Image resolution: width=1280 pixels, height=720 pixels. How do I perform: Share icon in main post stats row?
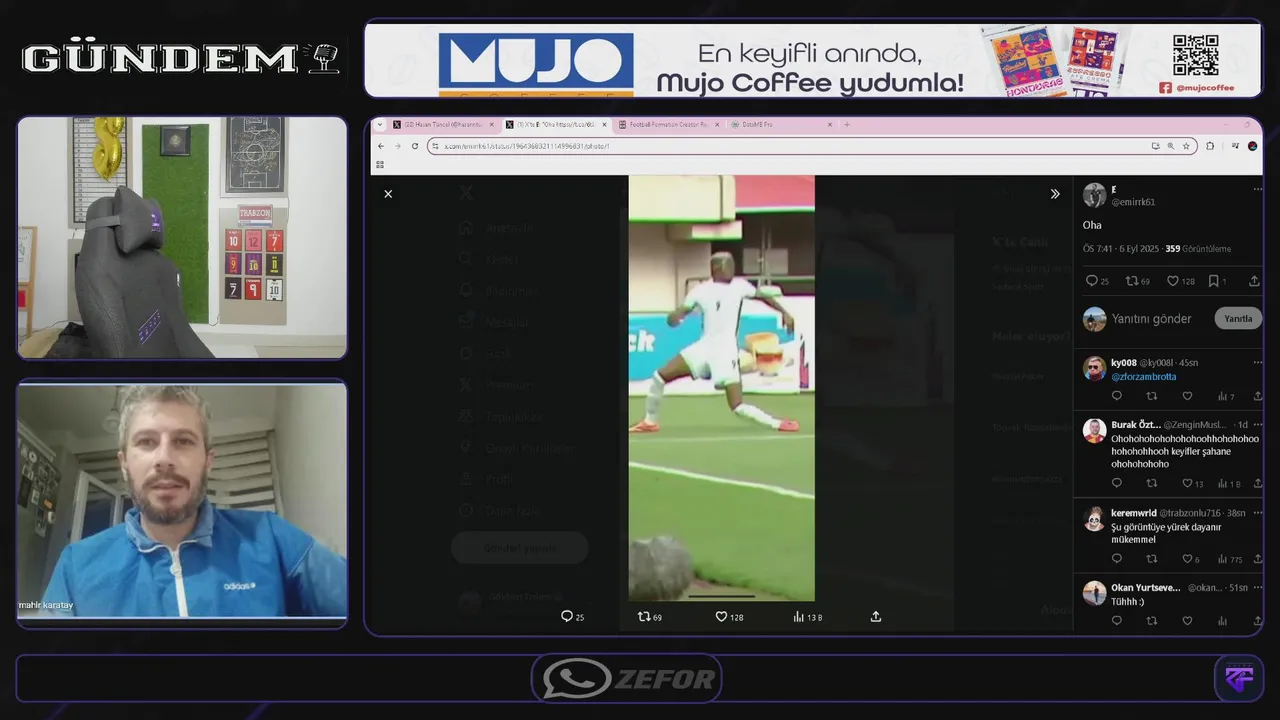(x=1255, y=281)
